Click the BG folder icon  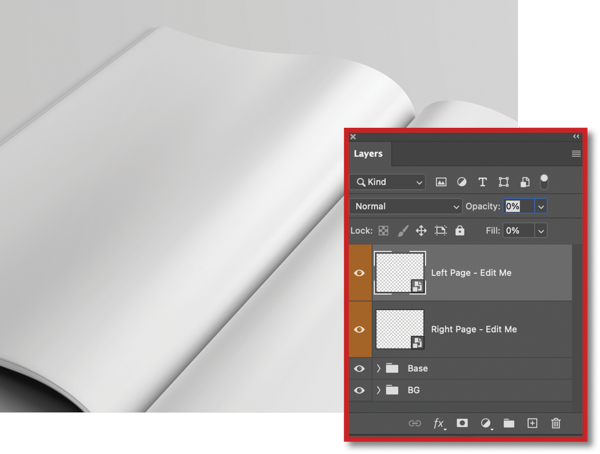click(x=392, y=390)
